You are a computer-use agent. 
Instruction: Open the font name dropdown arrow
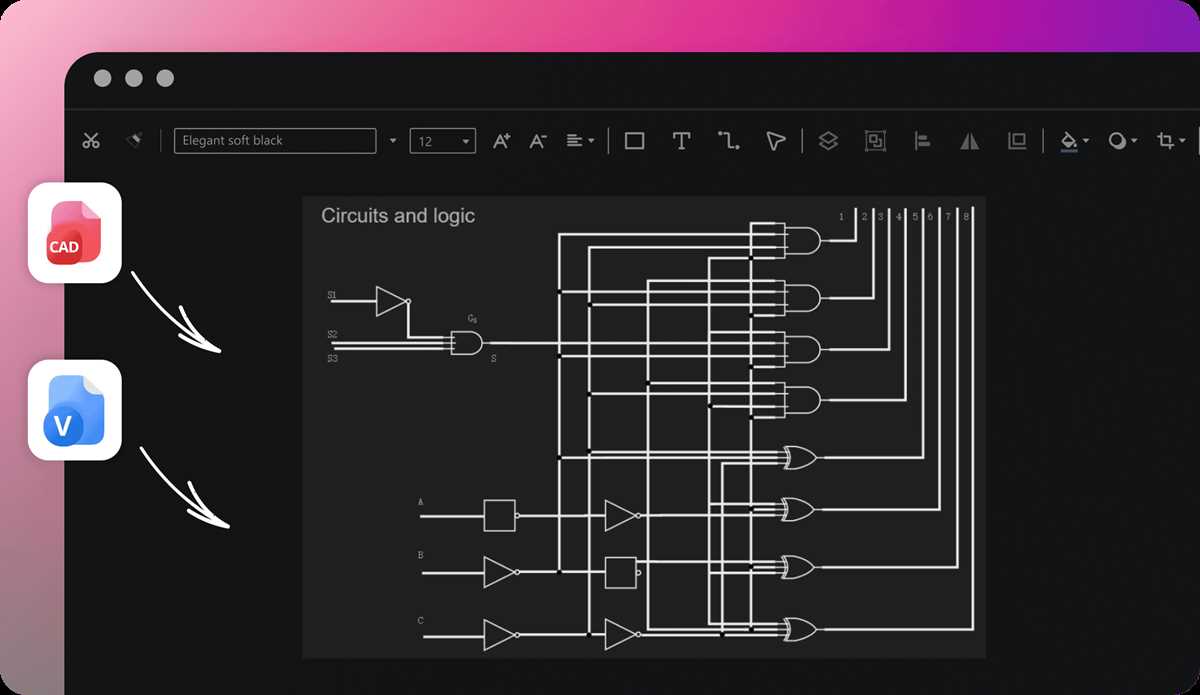click(392, 141)
